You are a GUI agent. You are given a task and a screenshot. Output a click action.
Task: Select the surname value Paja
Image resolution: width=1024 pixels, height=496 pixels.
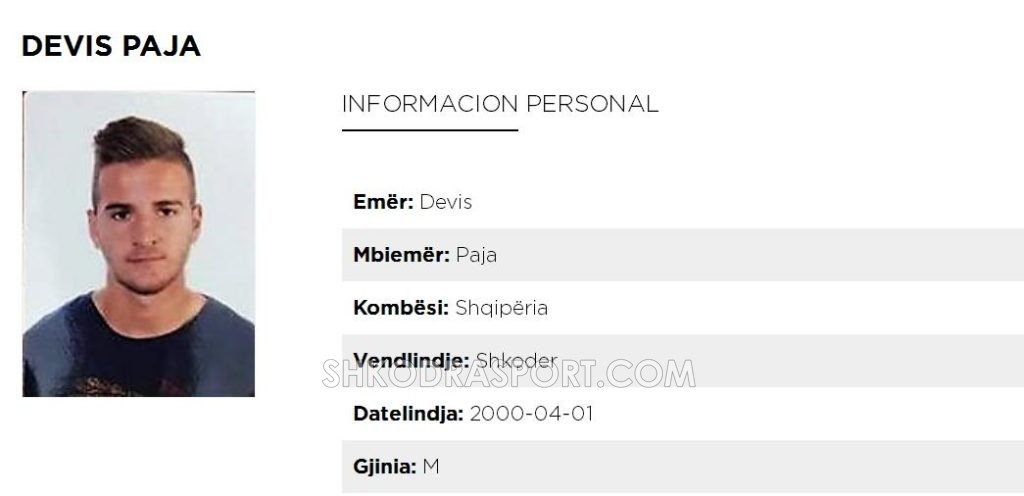point(476,255)
